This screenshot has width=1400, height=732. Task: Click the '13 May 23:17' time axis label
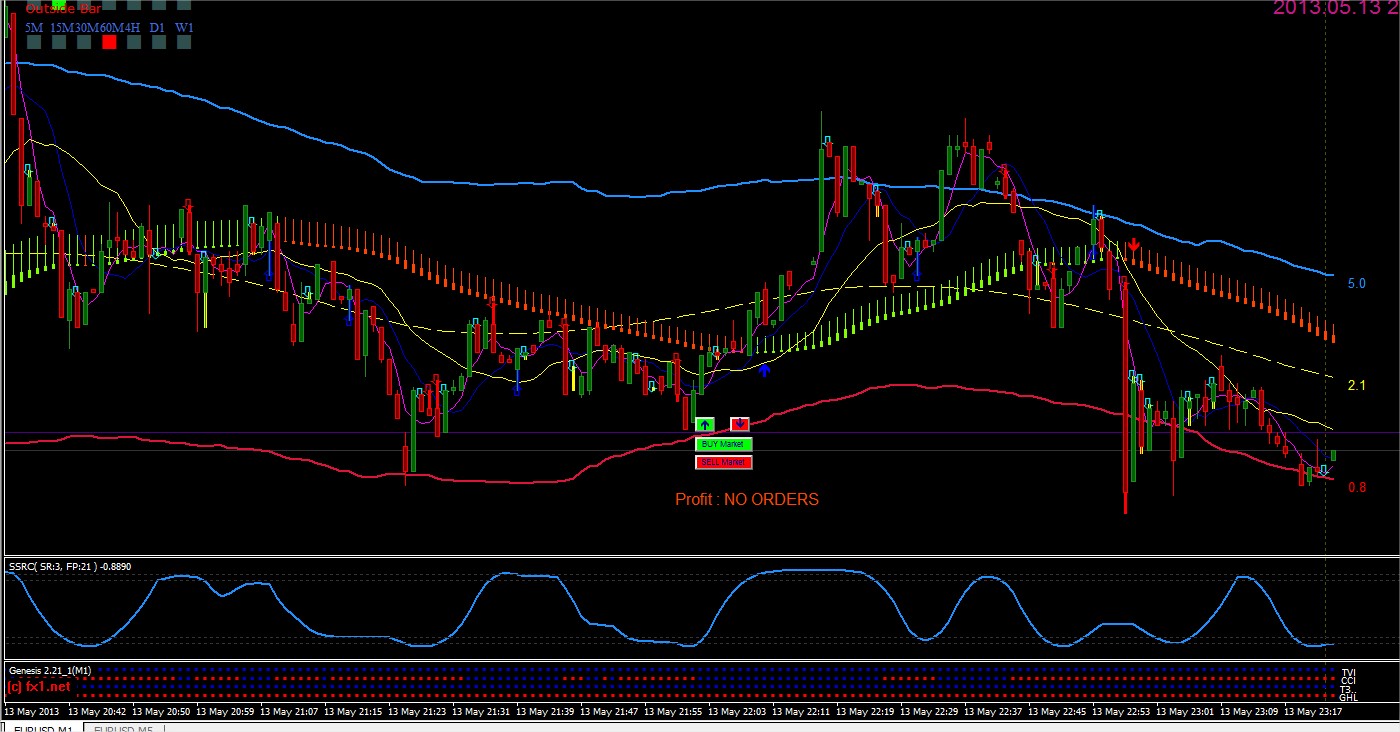(x=1313, y=712)
